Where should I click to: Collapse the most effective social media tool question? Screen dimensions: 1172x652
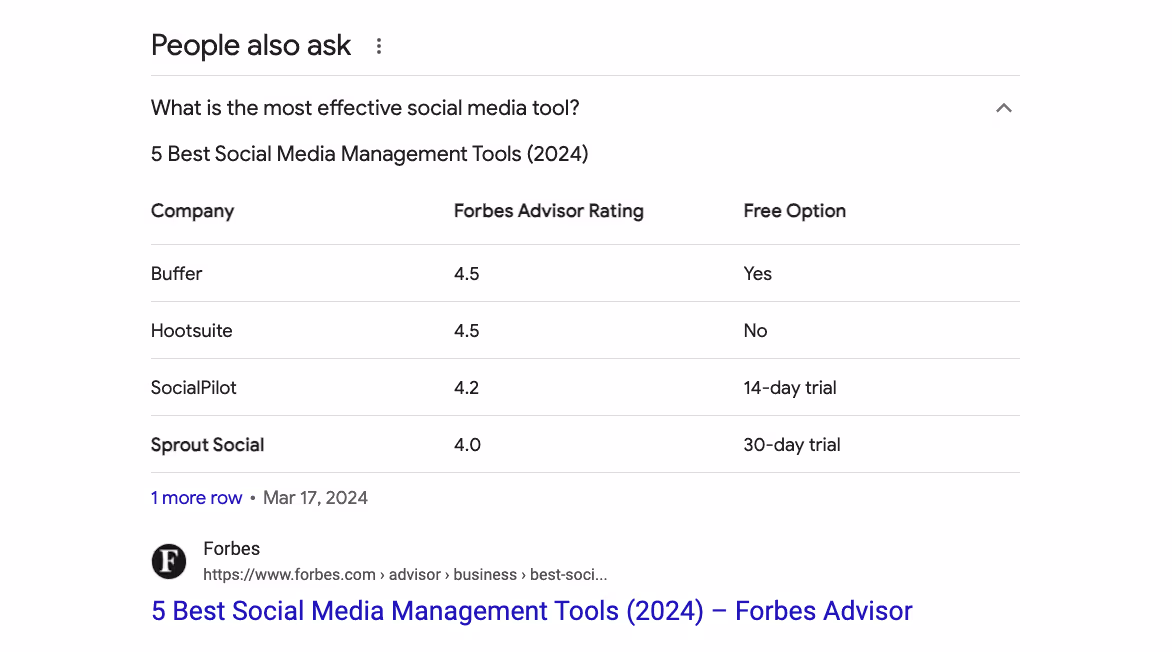(1003, 108)
